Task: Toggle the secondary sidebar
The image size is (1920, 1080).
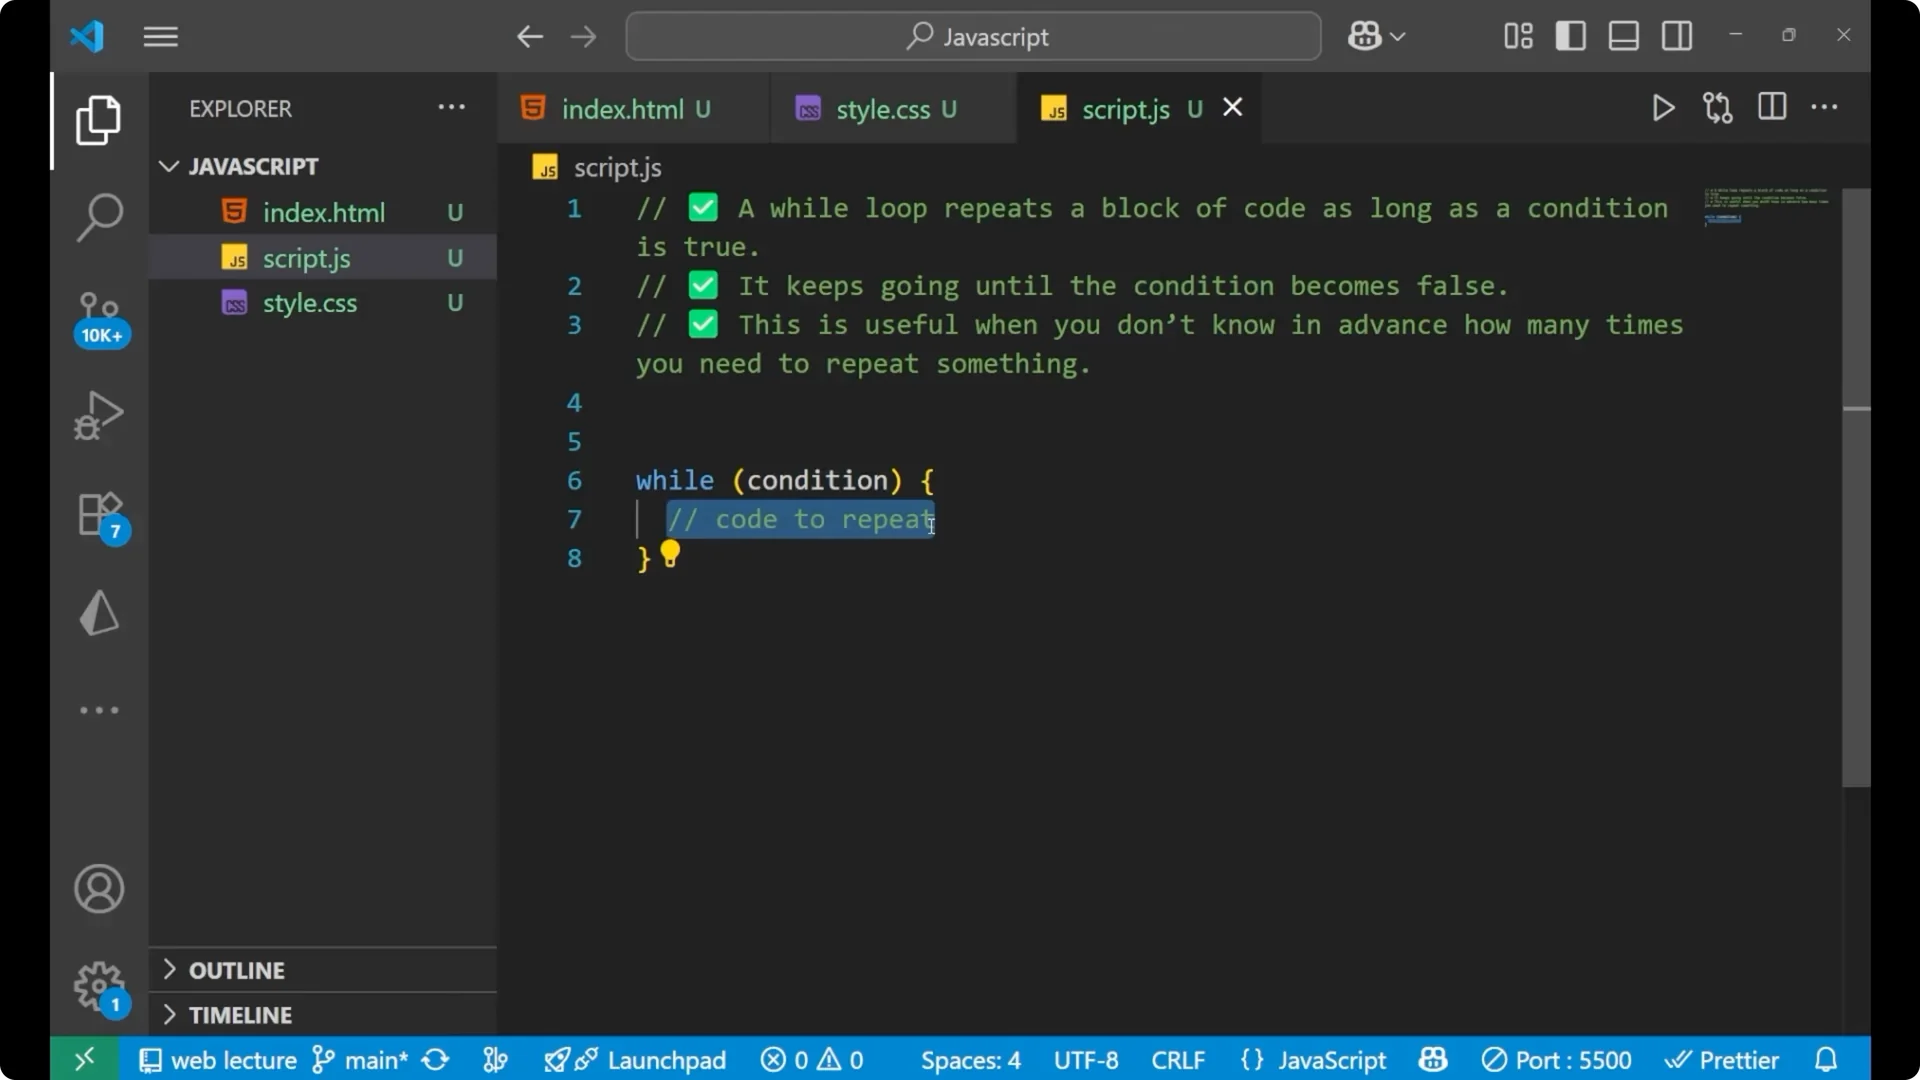Action: coord(1676,35)
